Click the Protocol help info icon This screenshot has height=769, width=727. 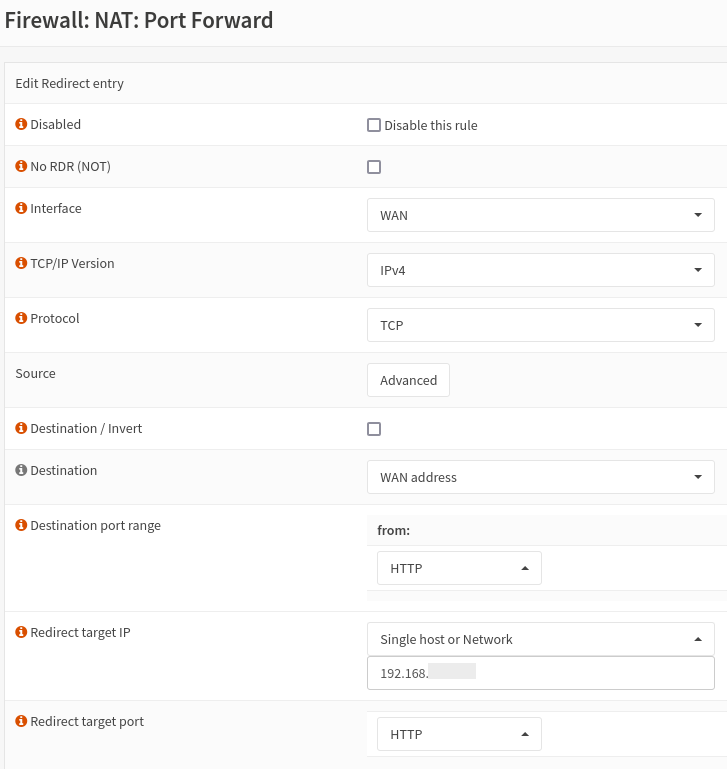pos(21,319)
